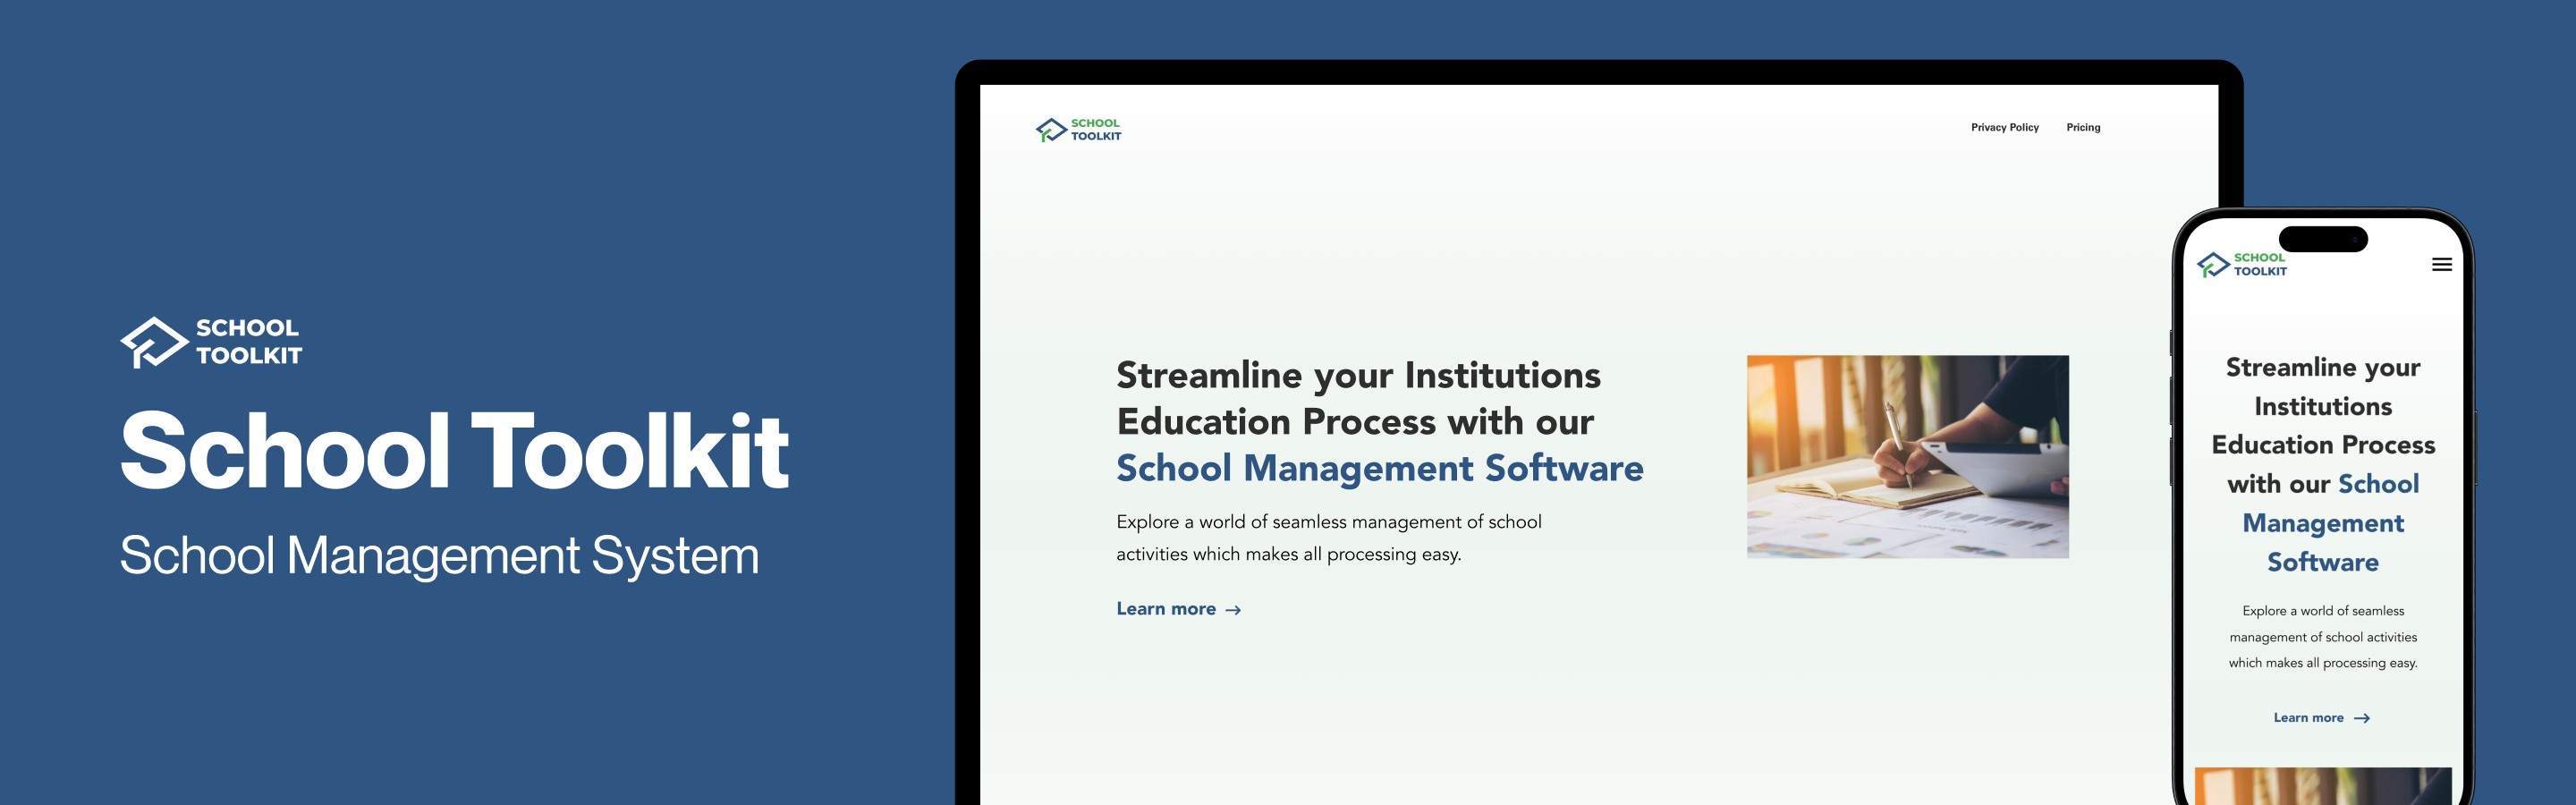Click the School Toolkit logo on the phone mockup
The height and width of the screenshot is (805, 2576).
point(2241,264)
